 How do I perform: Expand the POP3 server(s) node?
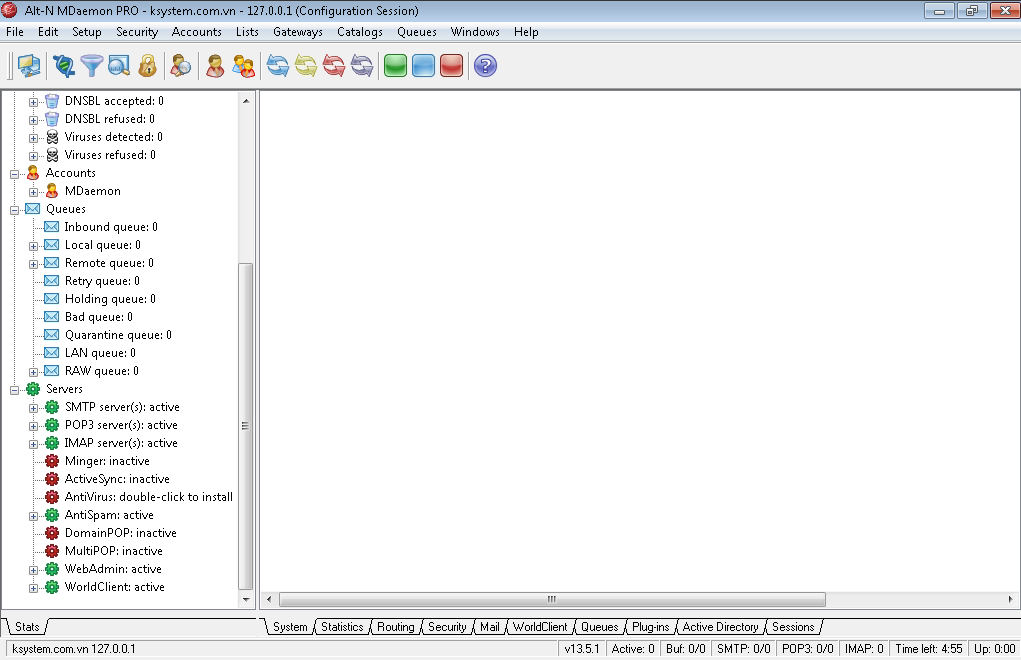[x=33, y=426]
